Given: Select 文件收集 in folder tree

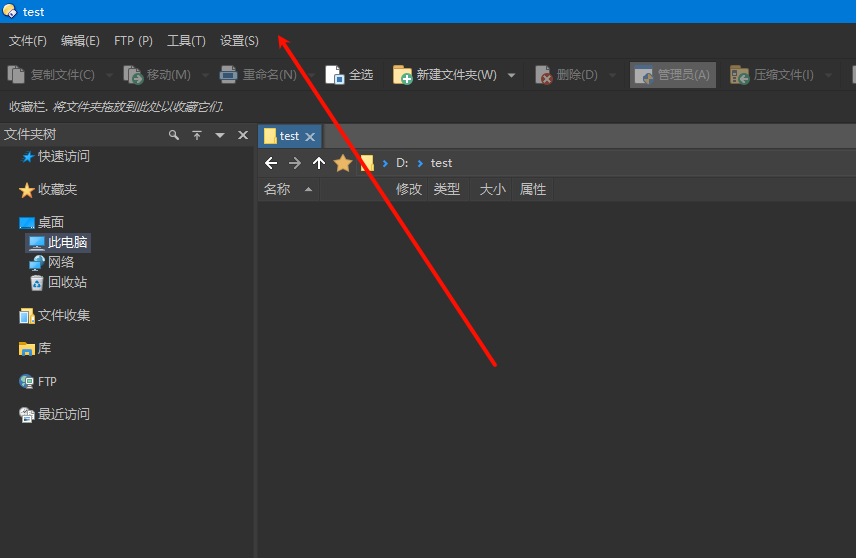Looking at the screenshot, I should click(x=55, y=316).
